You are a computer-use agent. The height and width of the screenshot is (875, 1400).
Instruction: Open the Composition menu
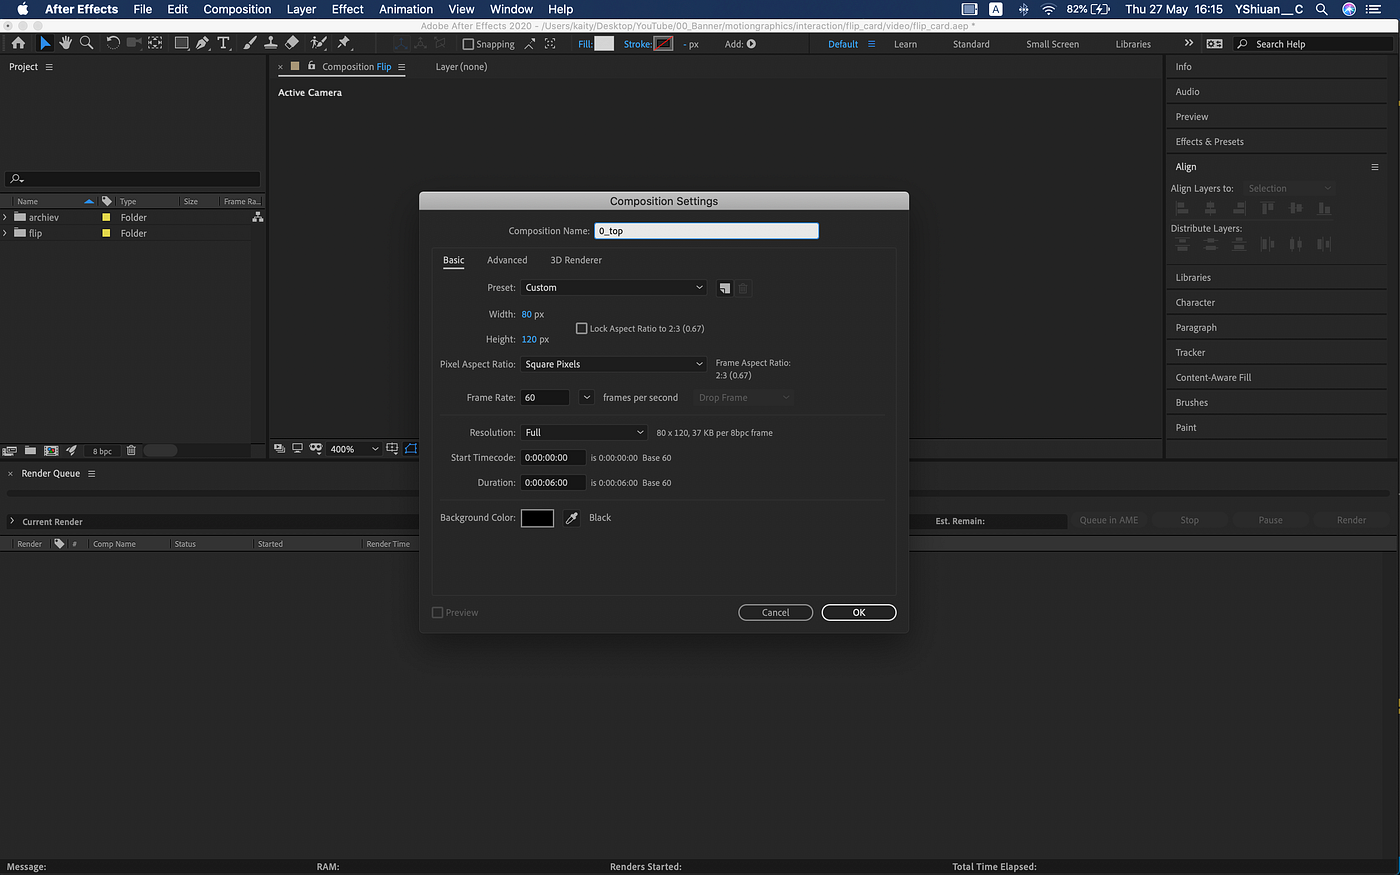pyautogui.click(x=237, y=9)
